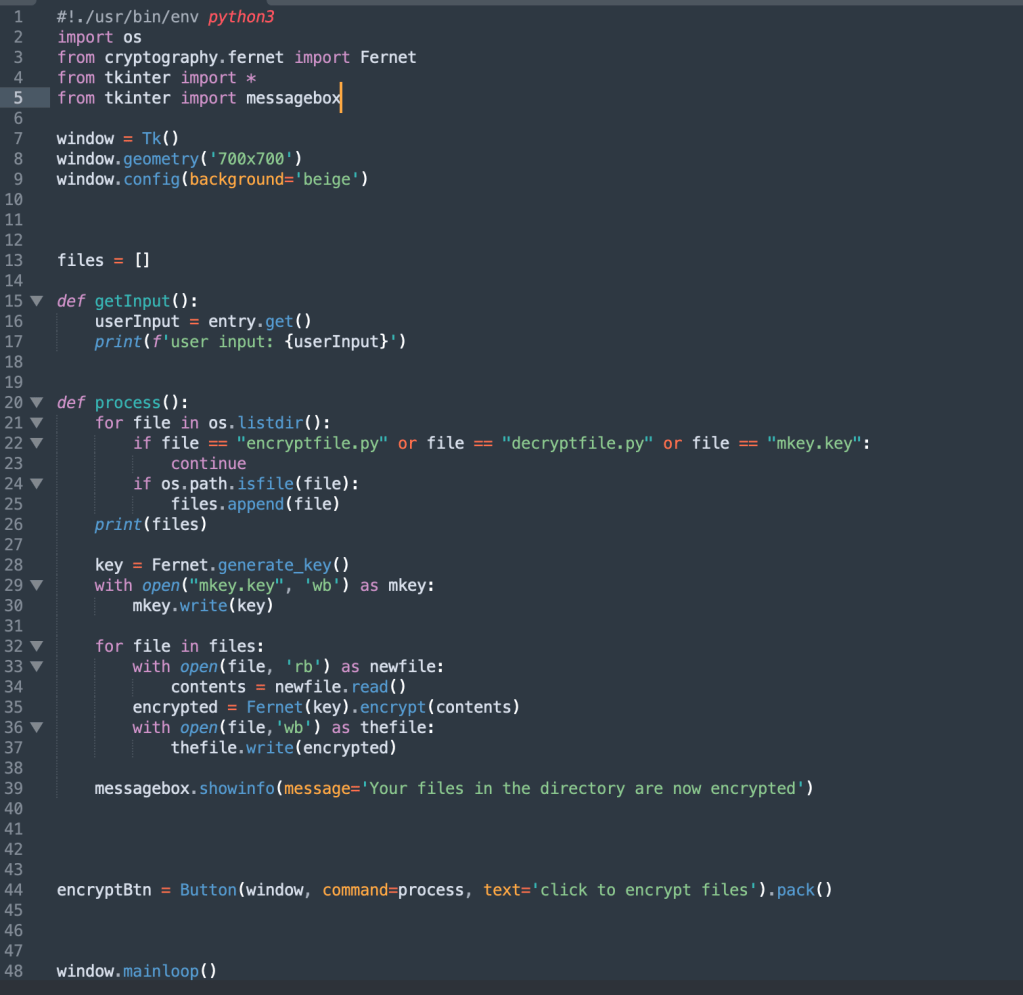Screen dimensions: 1023x995
Task: Fold the with open 'wb' thefile block
Action: tap(37, 727)
